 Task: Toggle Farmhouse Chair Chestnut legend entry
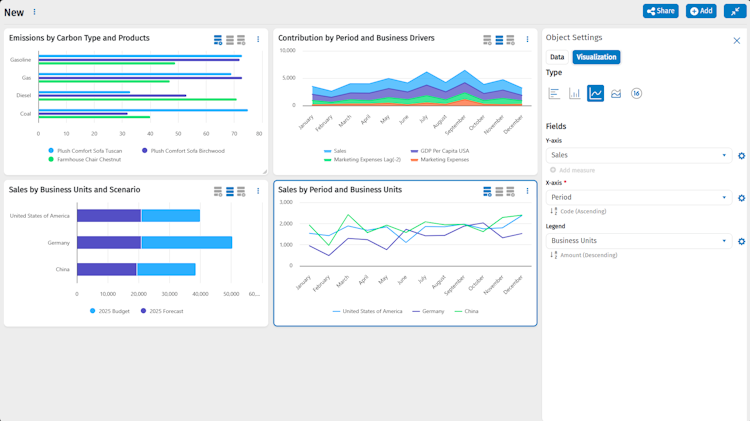[85, 159]
